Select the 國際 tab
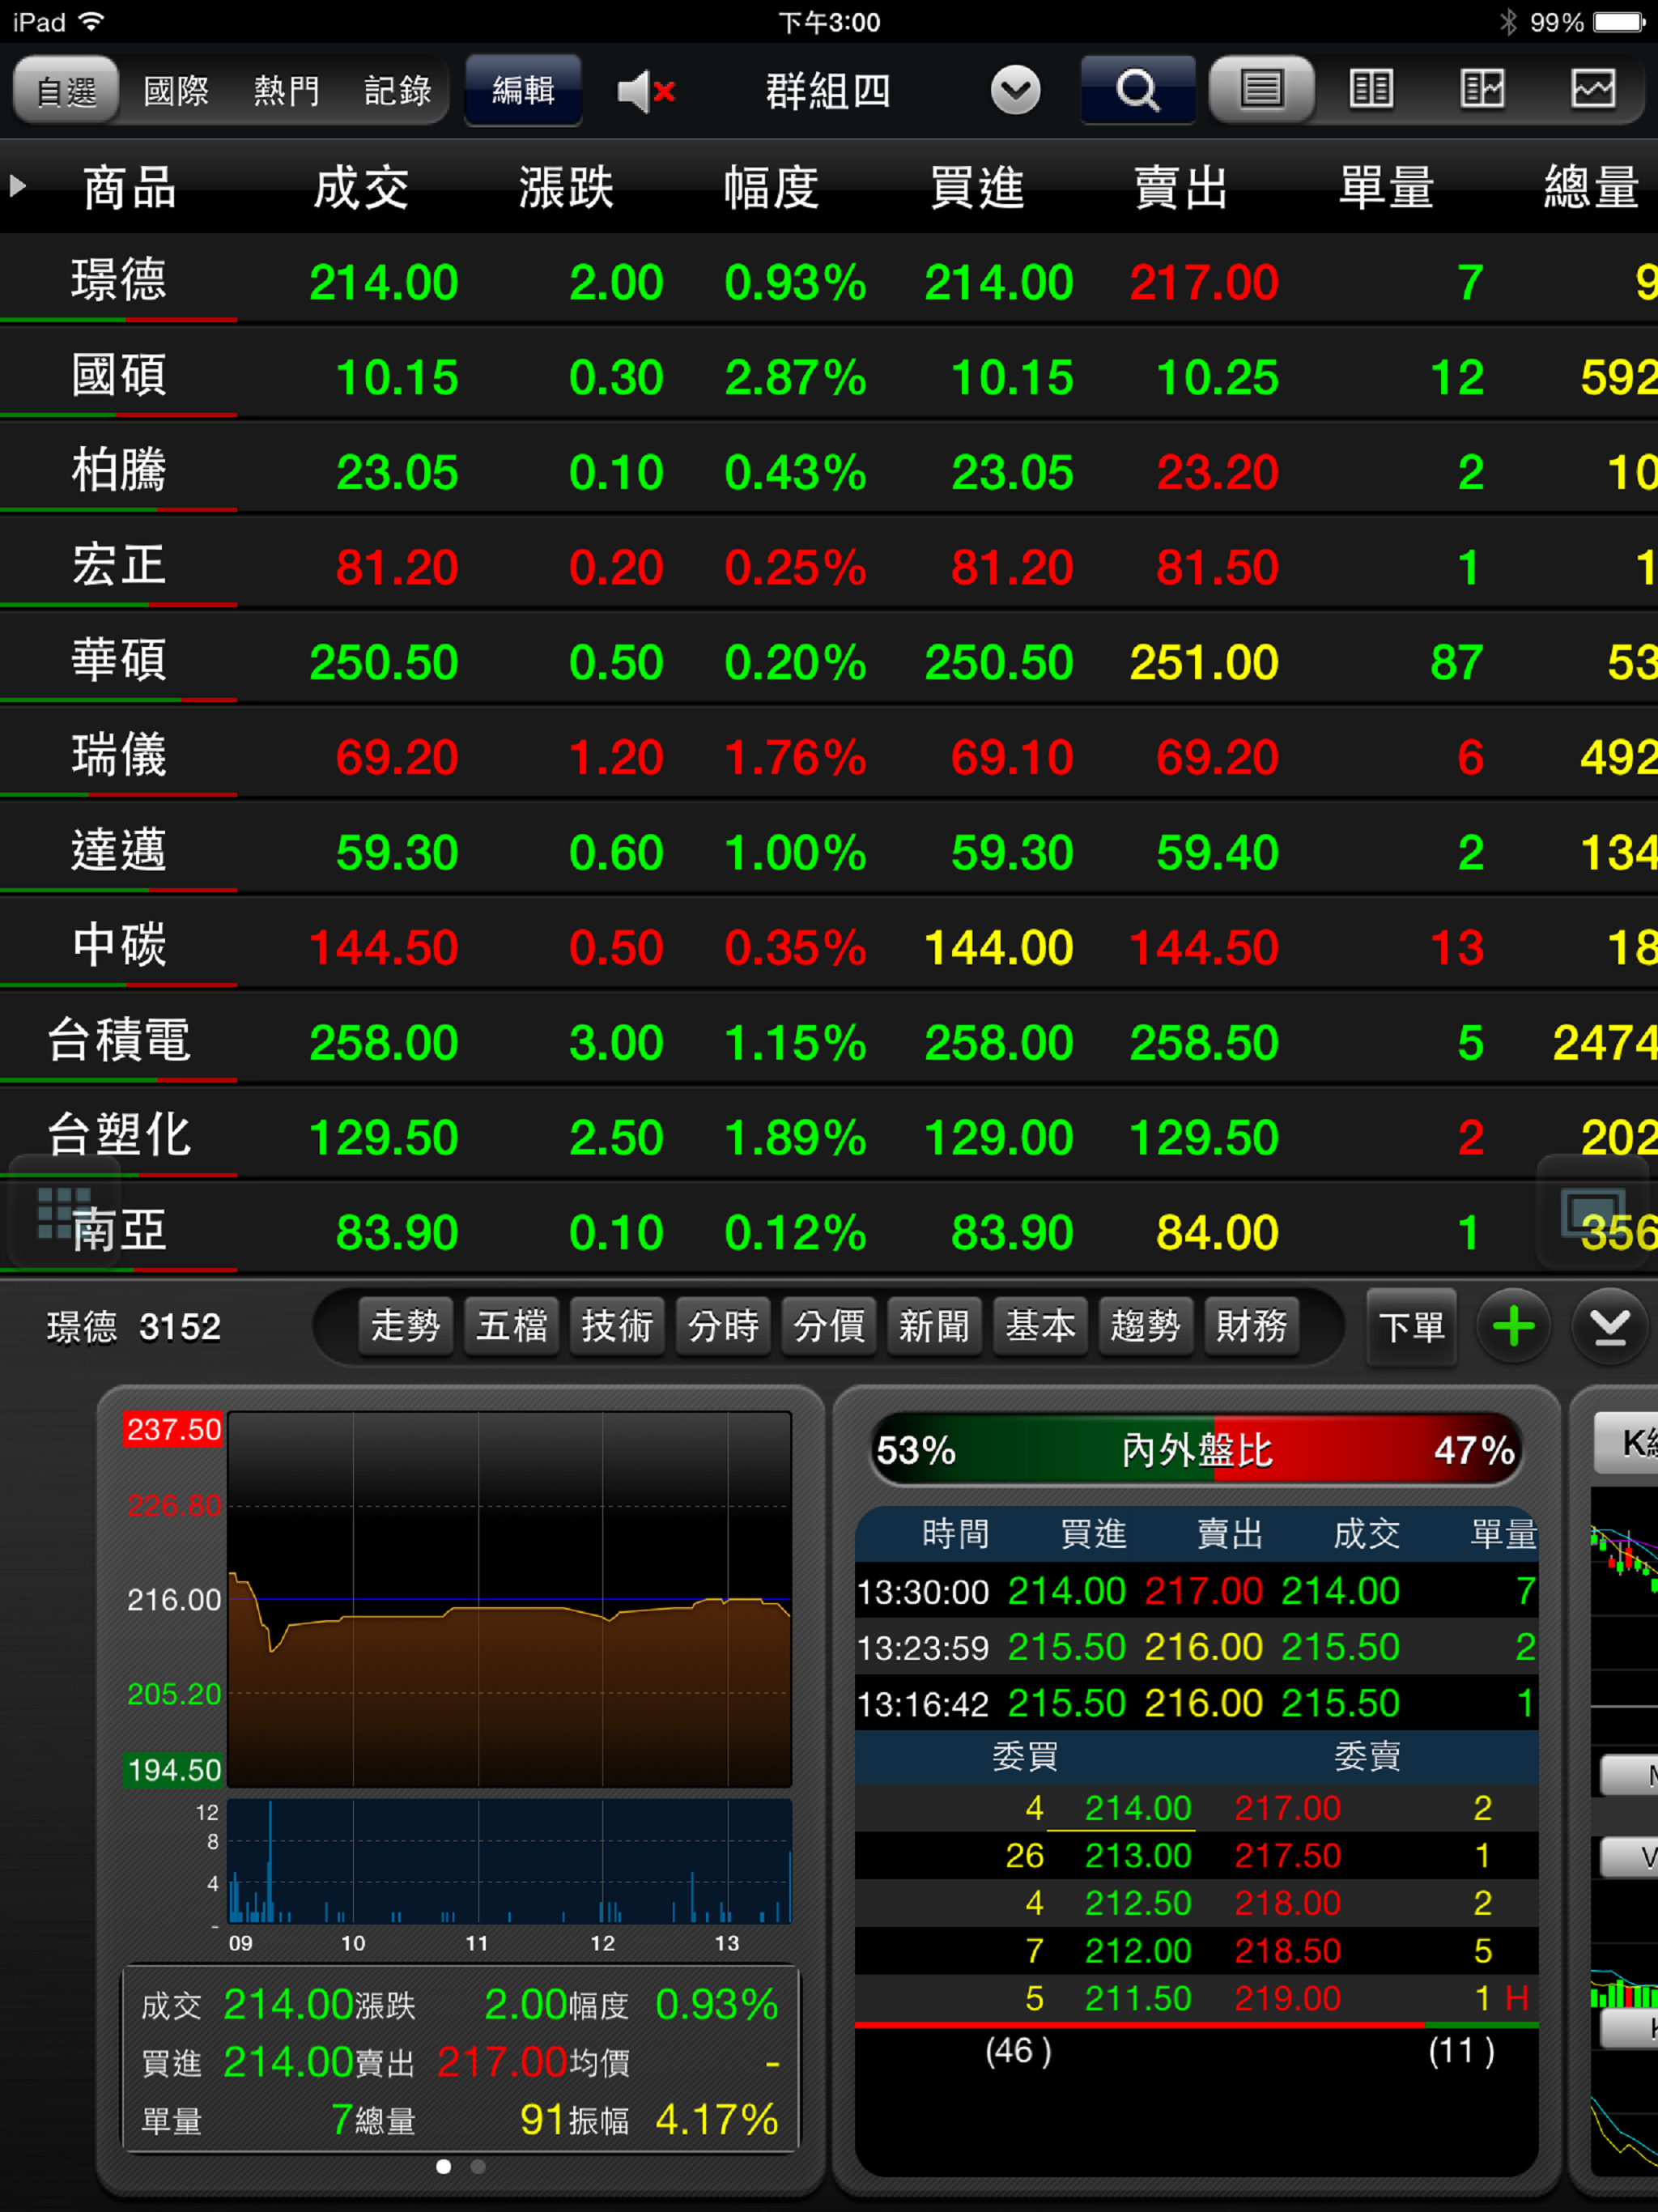Screen dimensions: 1658x2212 176,91
